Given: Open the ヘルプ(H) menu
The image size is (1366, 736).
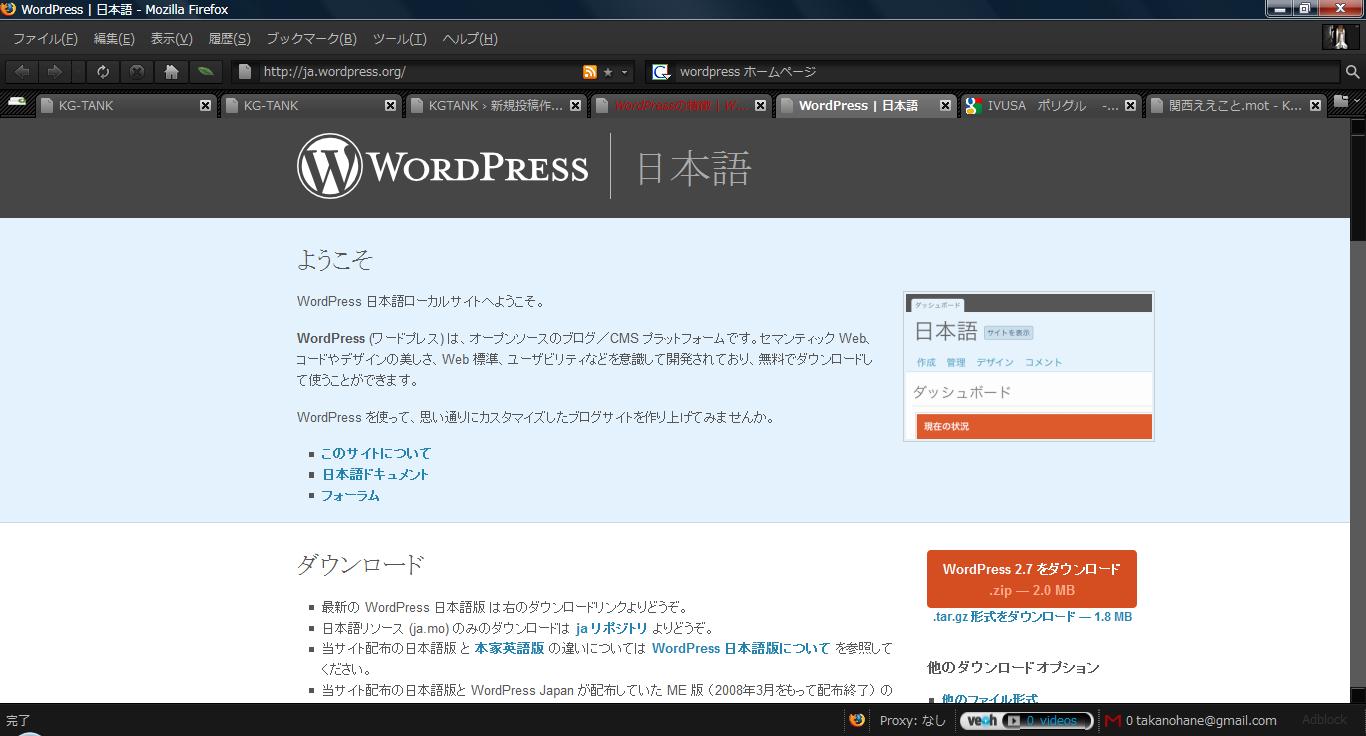Looking at the screenshot, I should pos(470,39).
